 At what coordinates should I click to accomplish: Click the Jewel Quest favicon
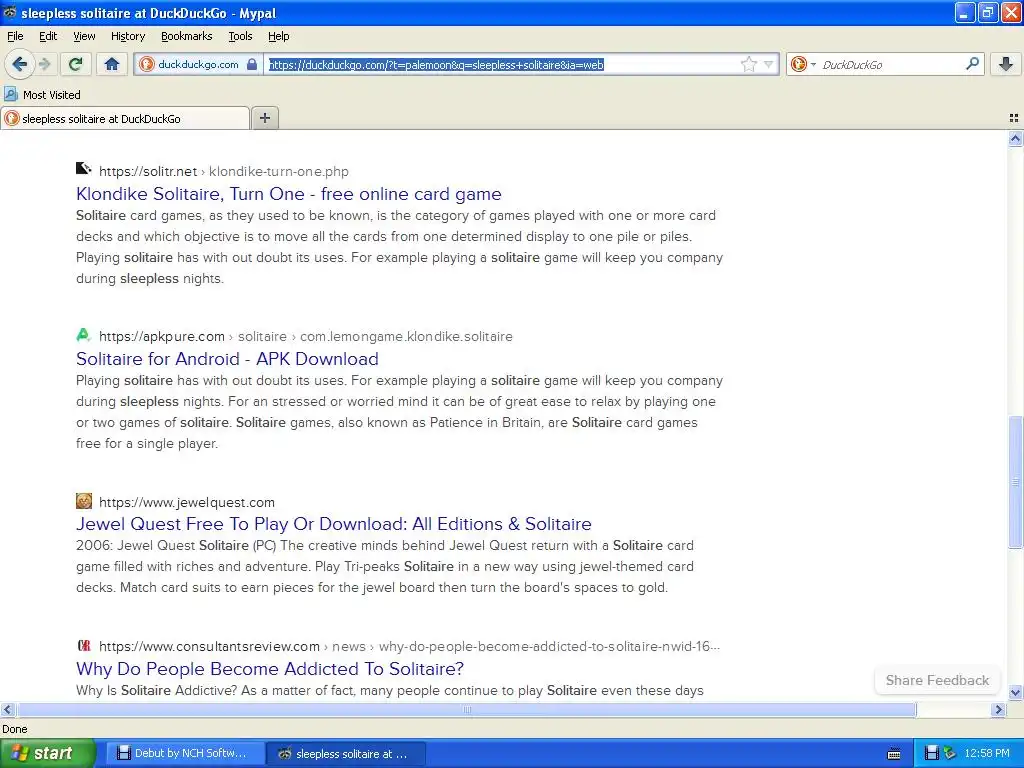pos(84,501)
